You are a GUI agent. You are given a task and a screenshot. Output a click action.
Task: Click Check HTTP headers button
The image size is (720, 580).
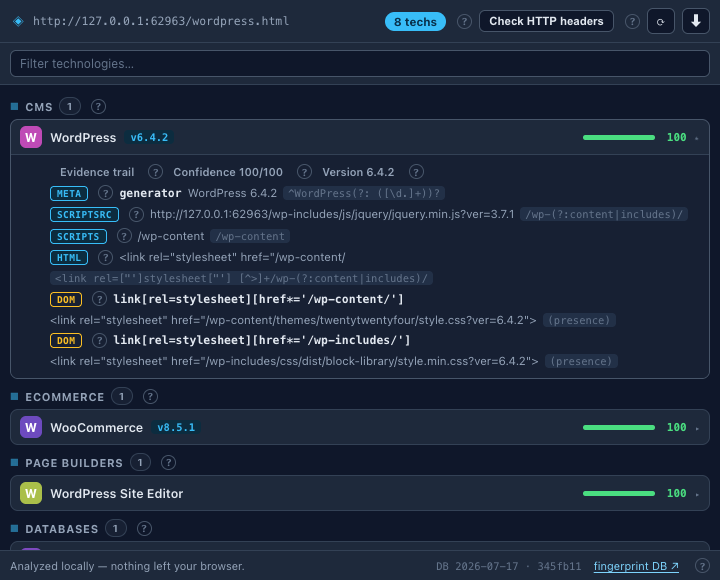(x=546, y=21)
